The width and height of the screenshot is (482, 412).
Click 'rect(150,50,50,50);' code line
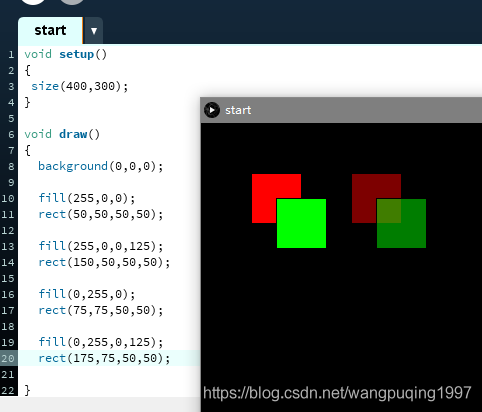point(104,262)
